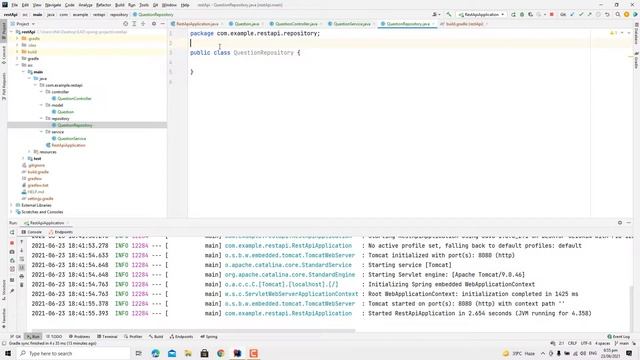Screen dimensions: 640x360
Task: Expand the test folder node
Action: point(23,158)
